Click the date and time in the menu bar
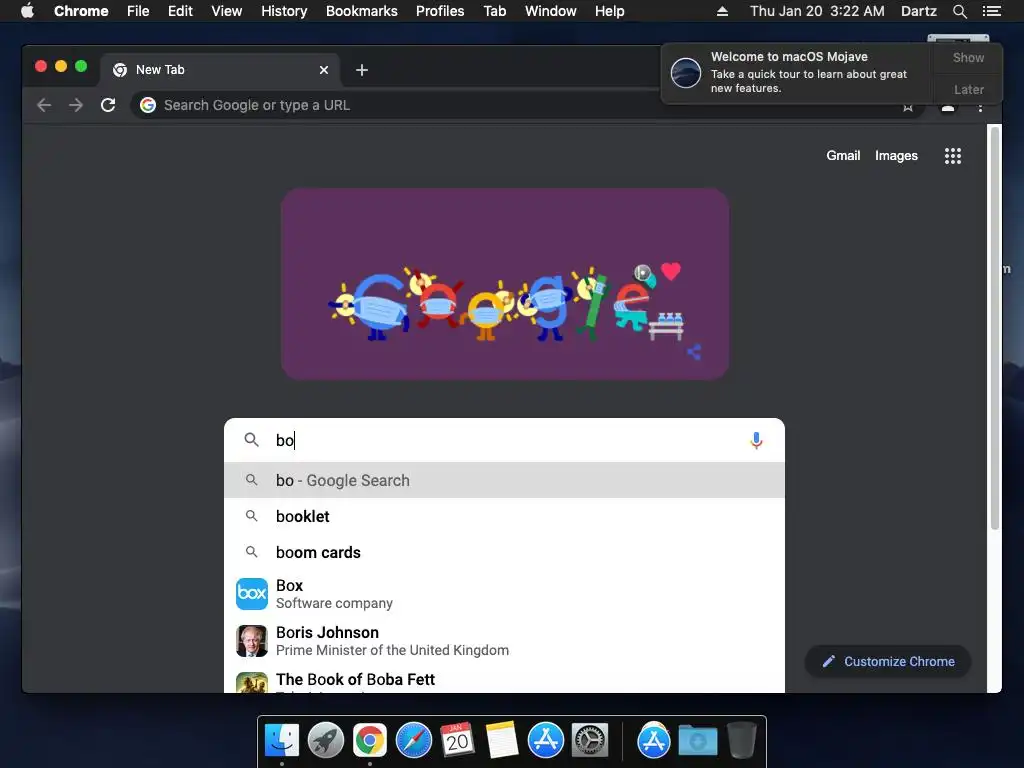This screenshot has width=1024, height=768. tap(817, 11)
